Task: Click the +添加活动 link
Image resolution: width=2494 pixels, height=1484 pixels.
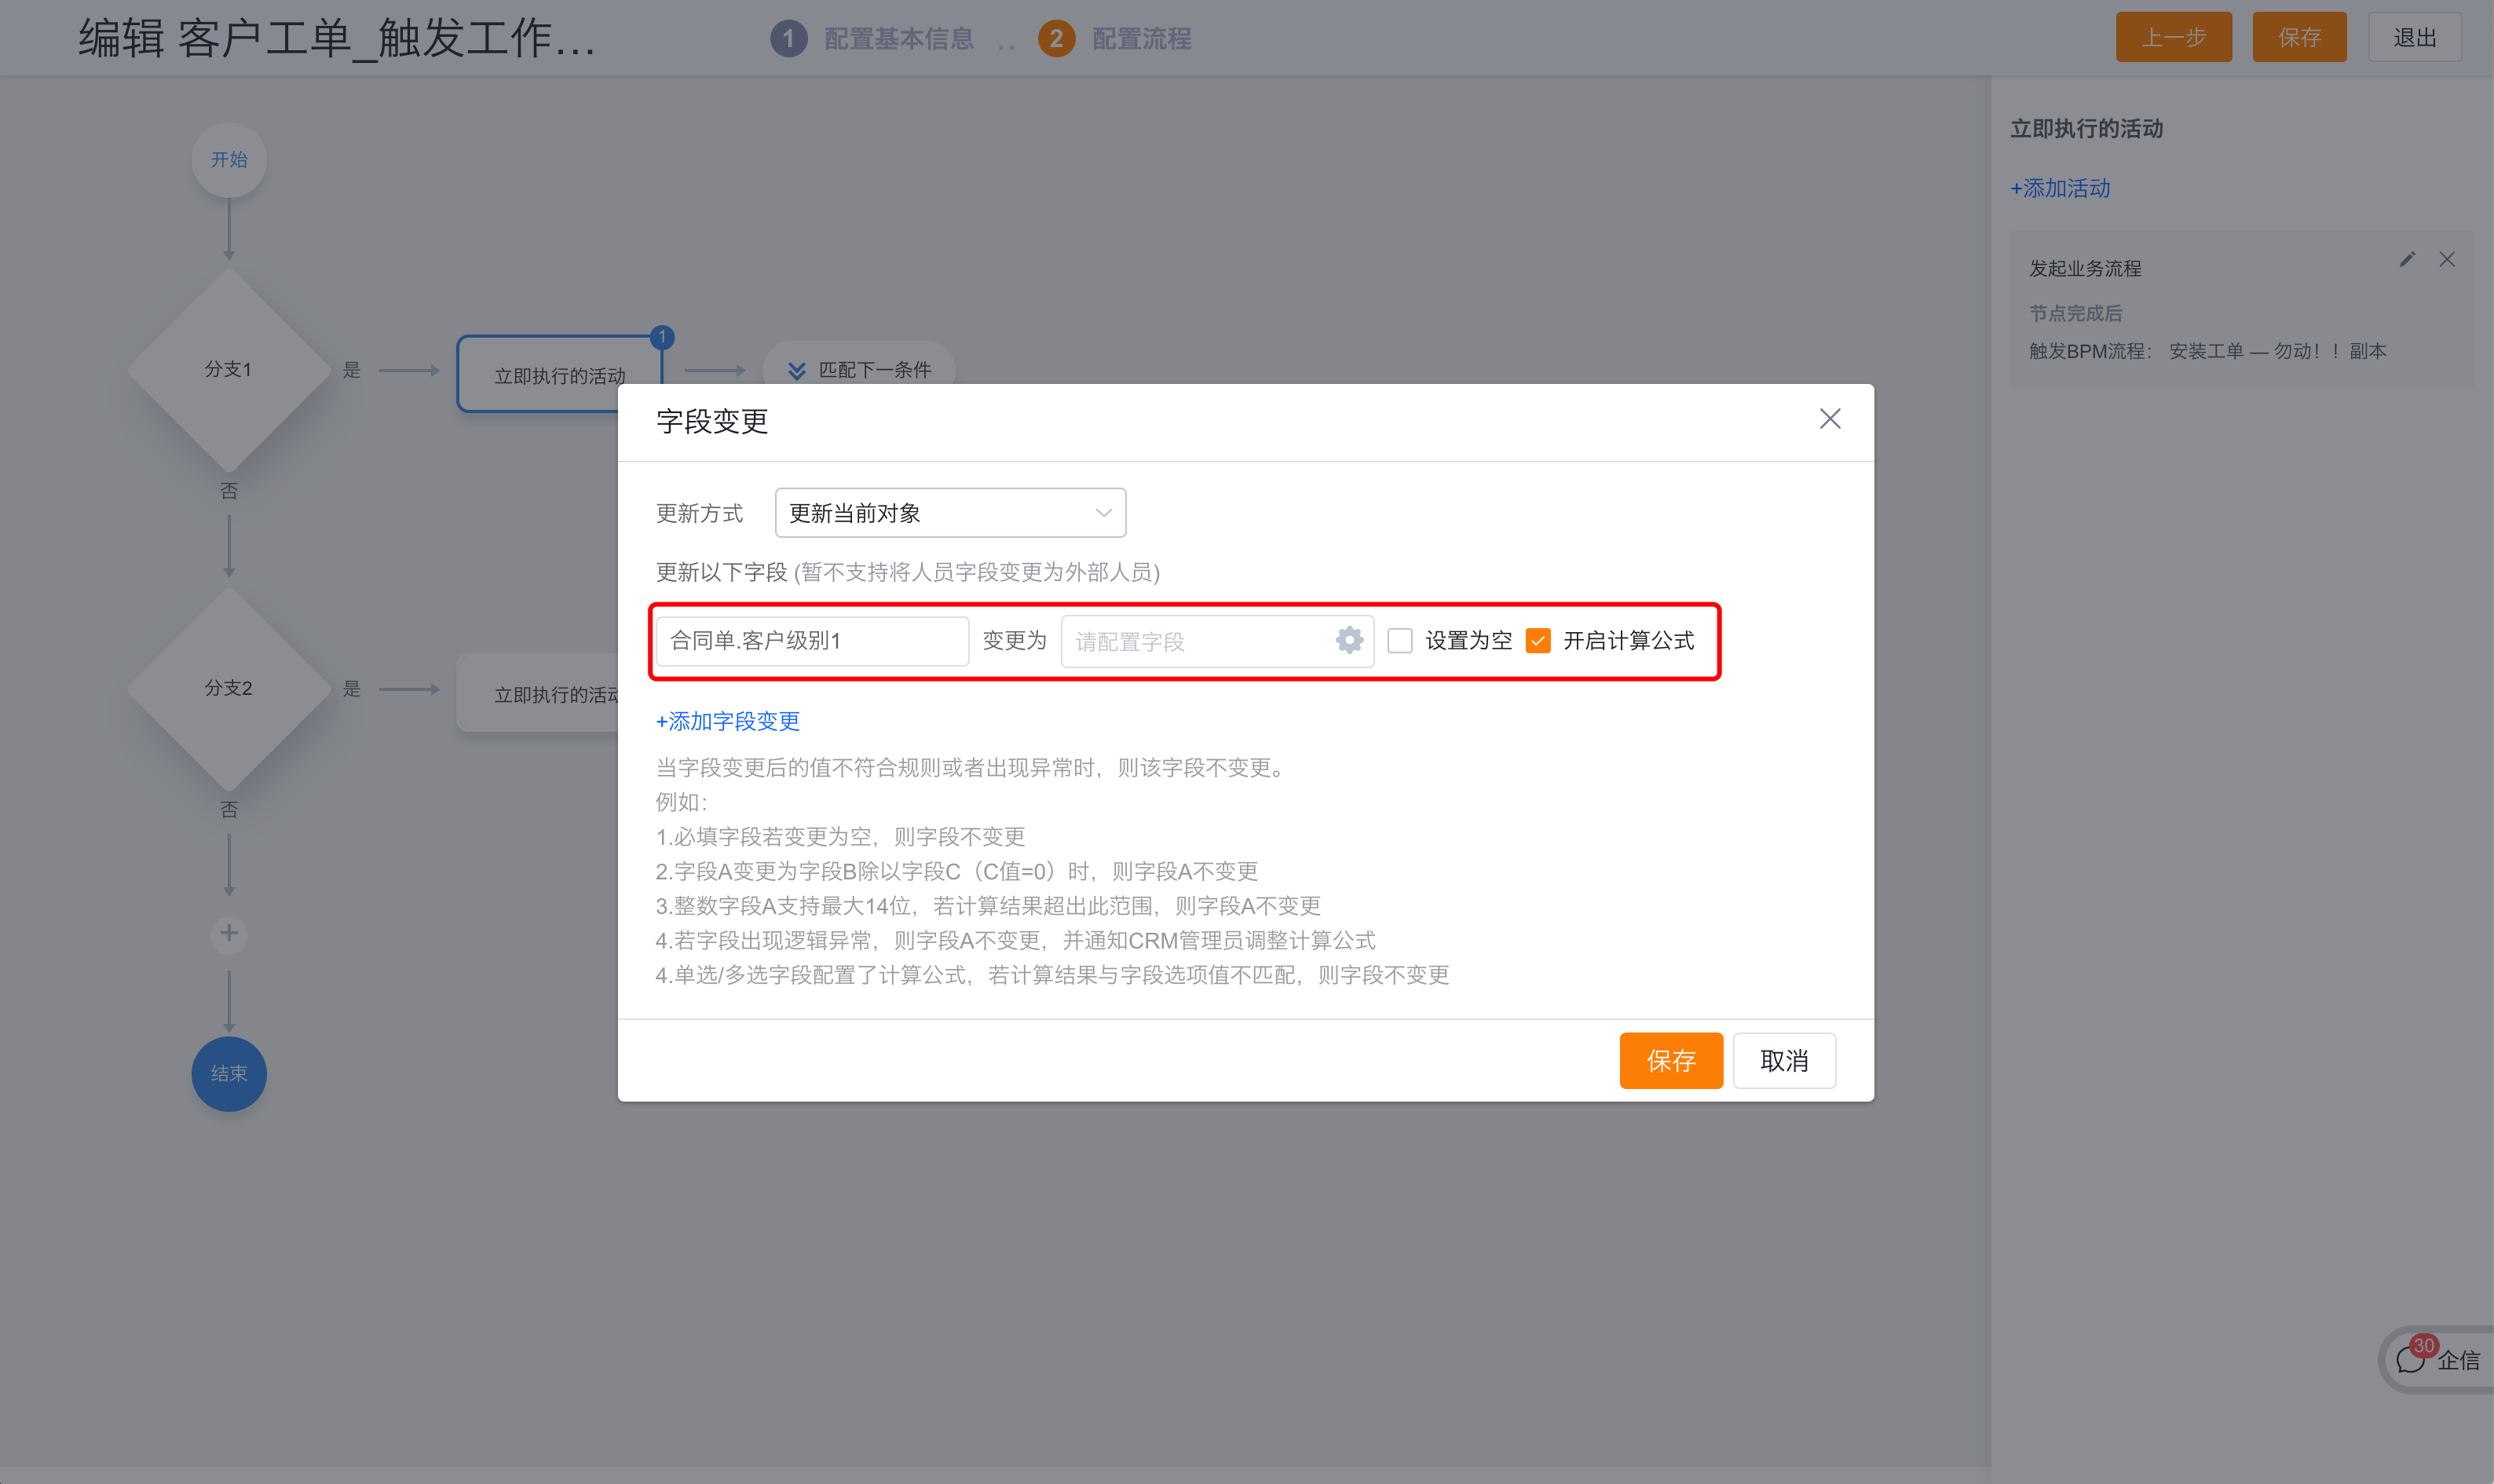Action: point(2060,188)
